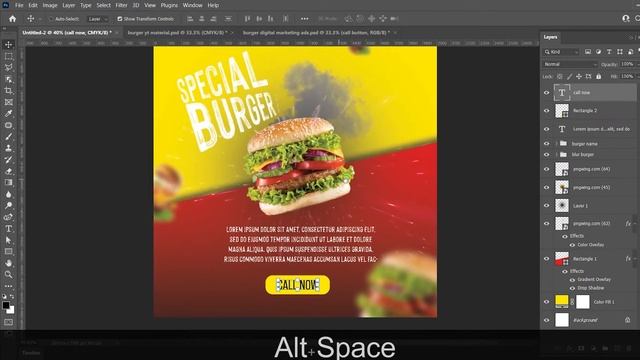
Task: Open the Edit Toolbar three-dots button
Action: (9, 286)
